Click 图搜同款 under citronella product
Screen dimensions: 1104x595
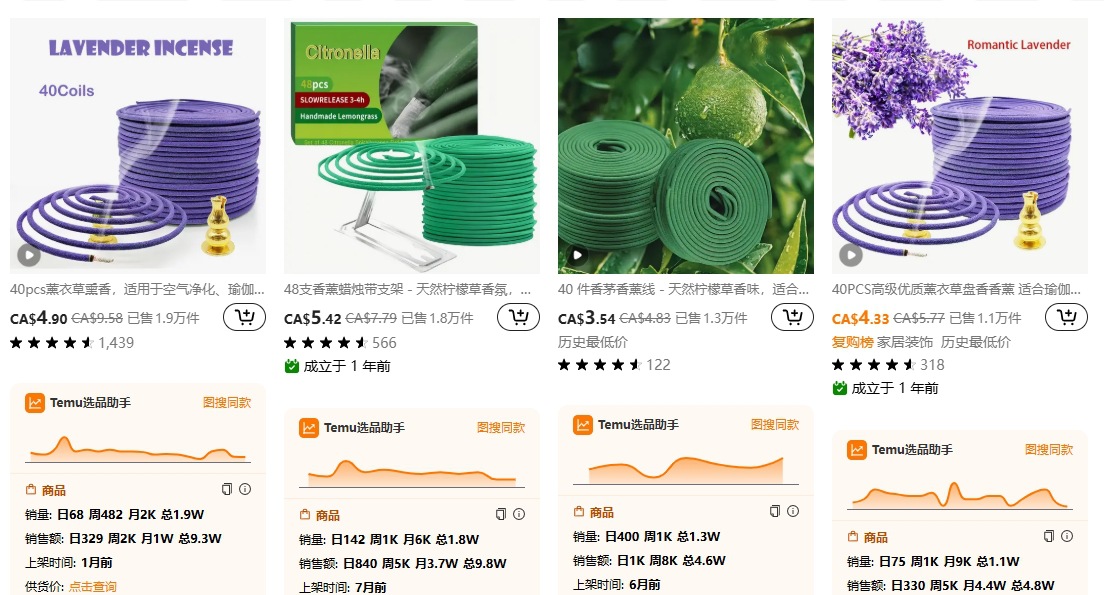[501, 427]
